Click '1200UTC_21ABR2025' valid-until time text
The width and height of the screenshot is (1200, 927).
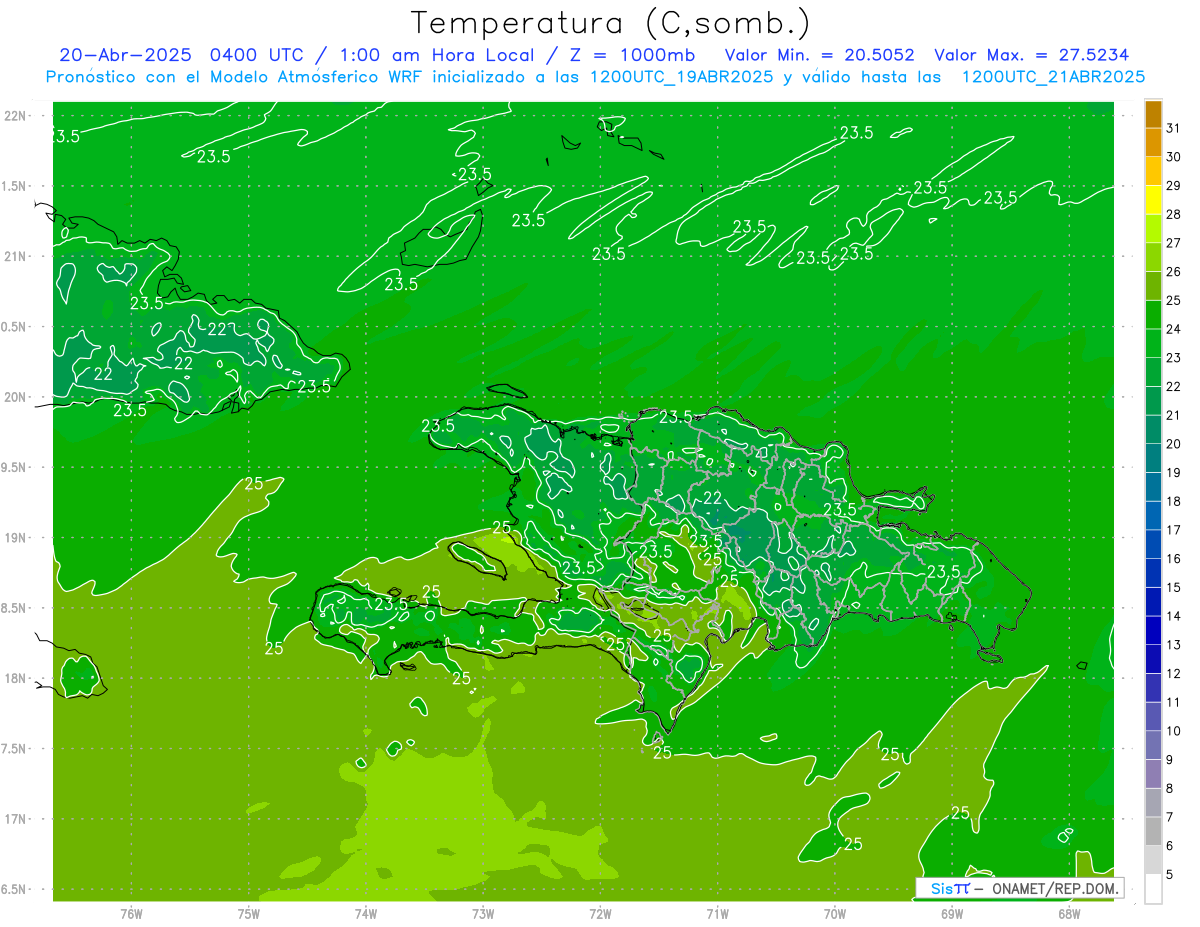[x=1053, y=77]
